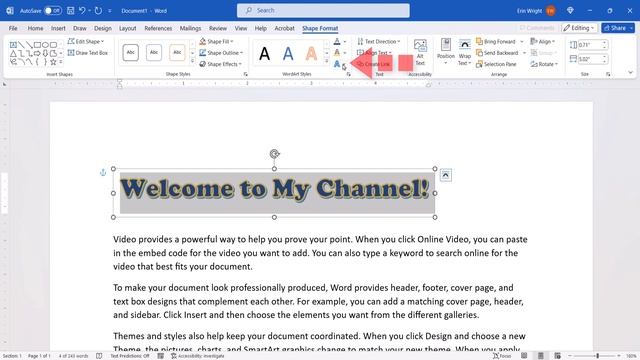Apply the orange-outlined Abc shape style
The image size is (640, 360).
tap(177, 52)
